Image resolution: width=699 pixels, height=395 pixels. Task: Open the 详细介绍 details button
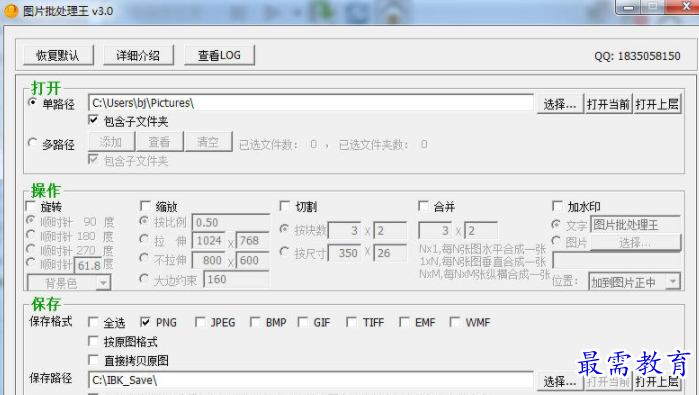pyautogui.click(x=138, y=55)
